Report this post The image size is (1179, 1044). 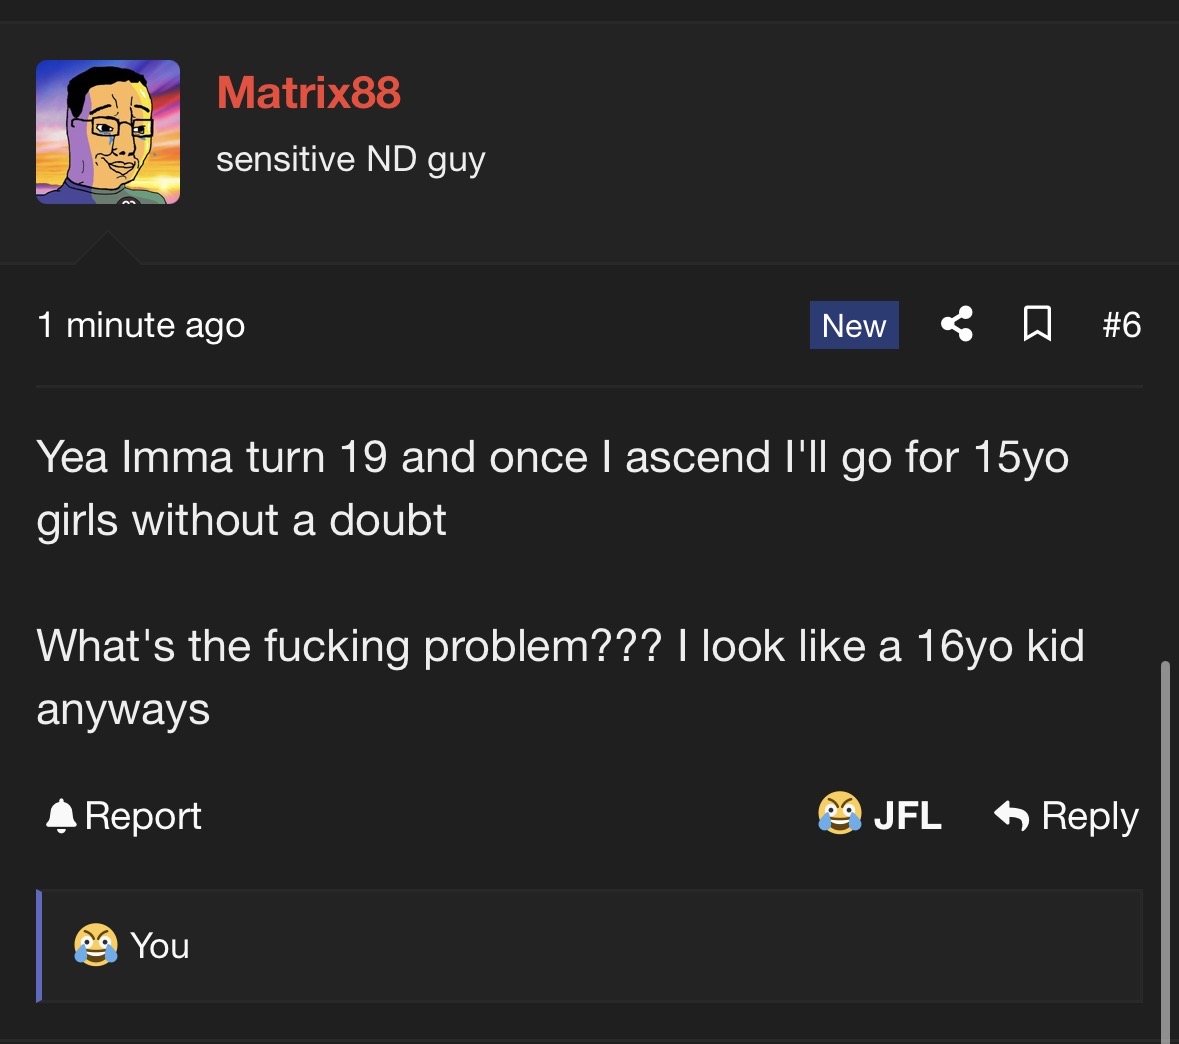pos(124,815)
